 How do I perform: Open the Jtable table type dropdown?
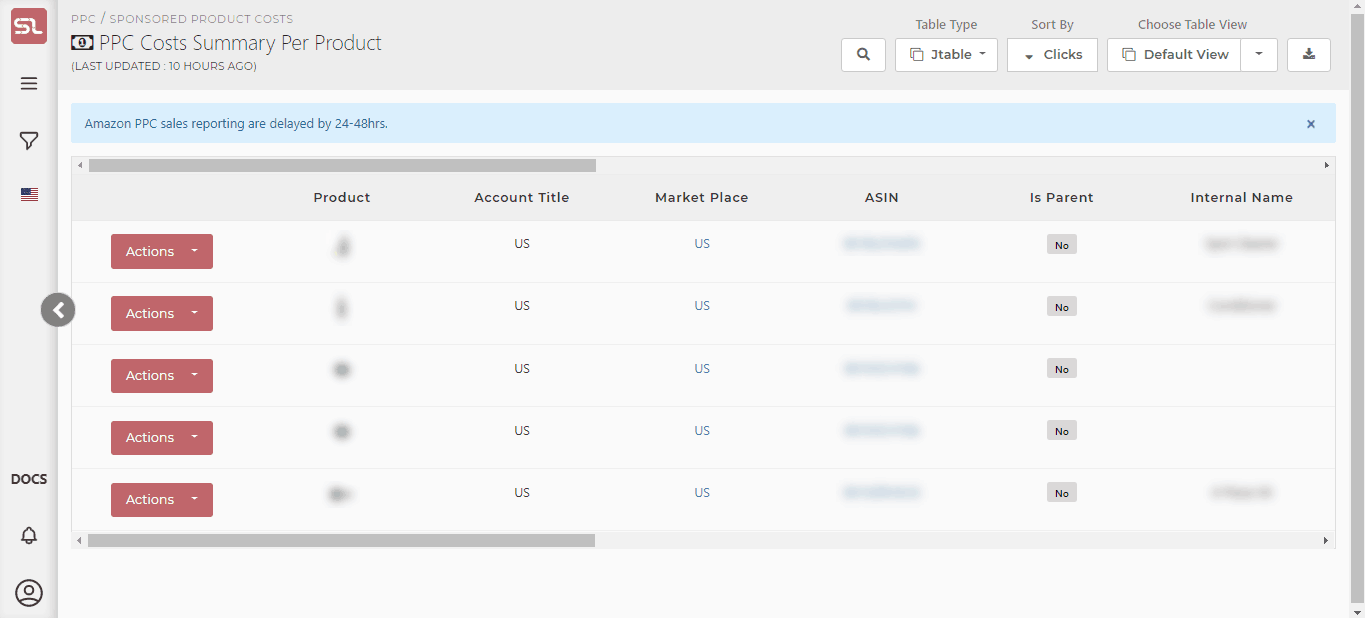pos(946,55)
